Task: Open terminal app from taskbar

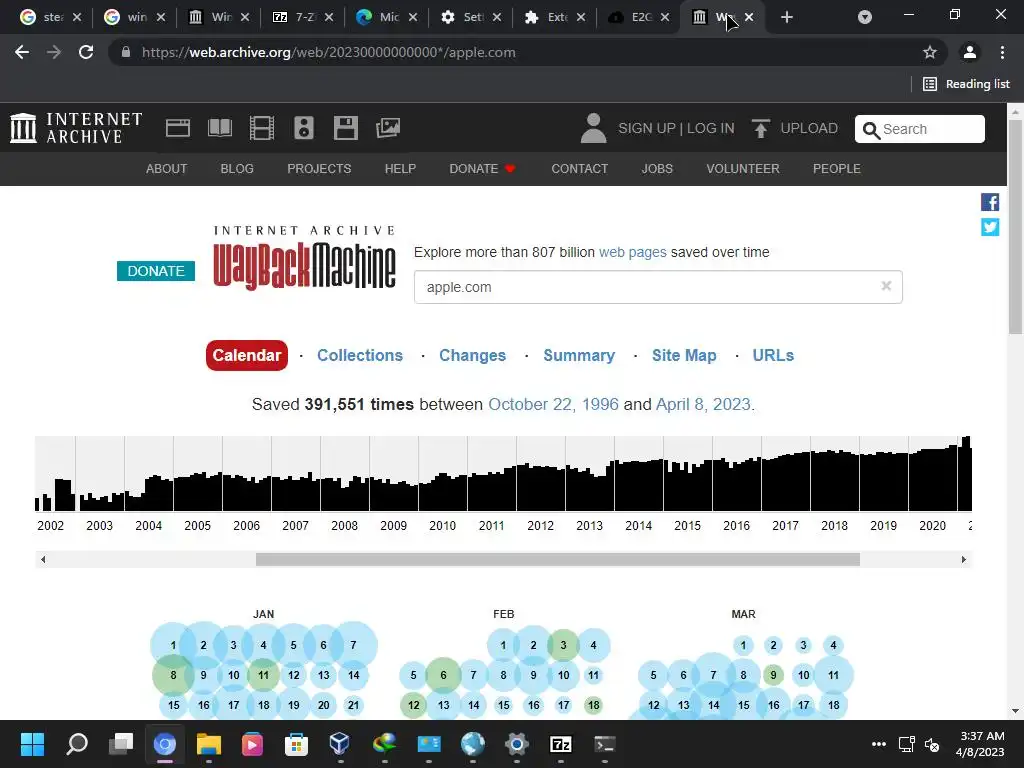Action: pyautogui.click(x=605, y=744)
